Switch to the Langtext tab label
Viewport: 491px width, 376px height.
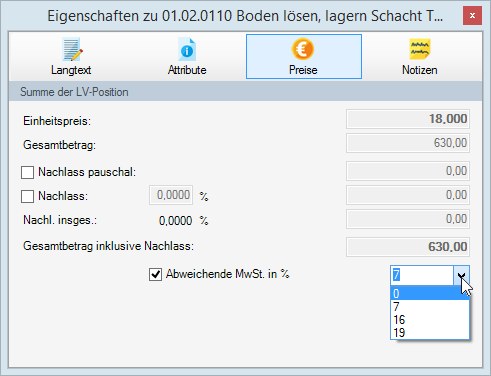click(x=71, y=70)
